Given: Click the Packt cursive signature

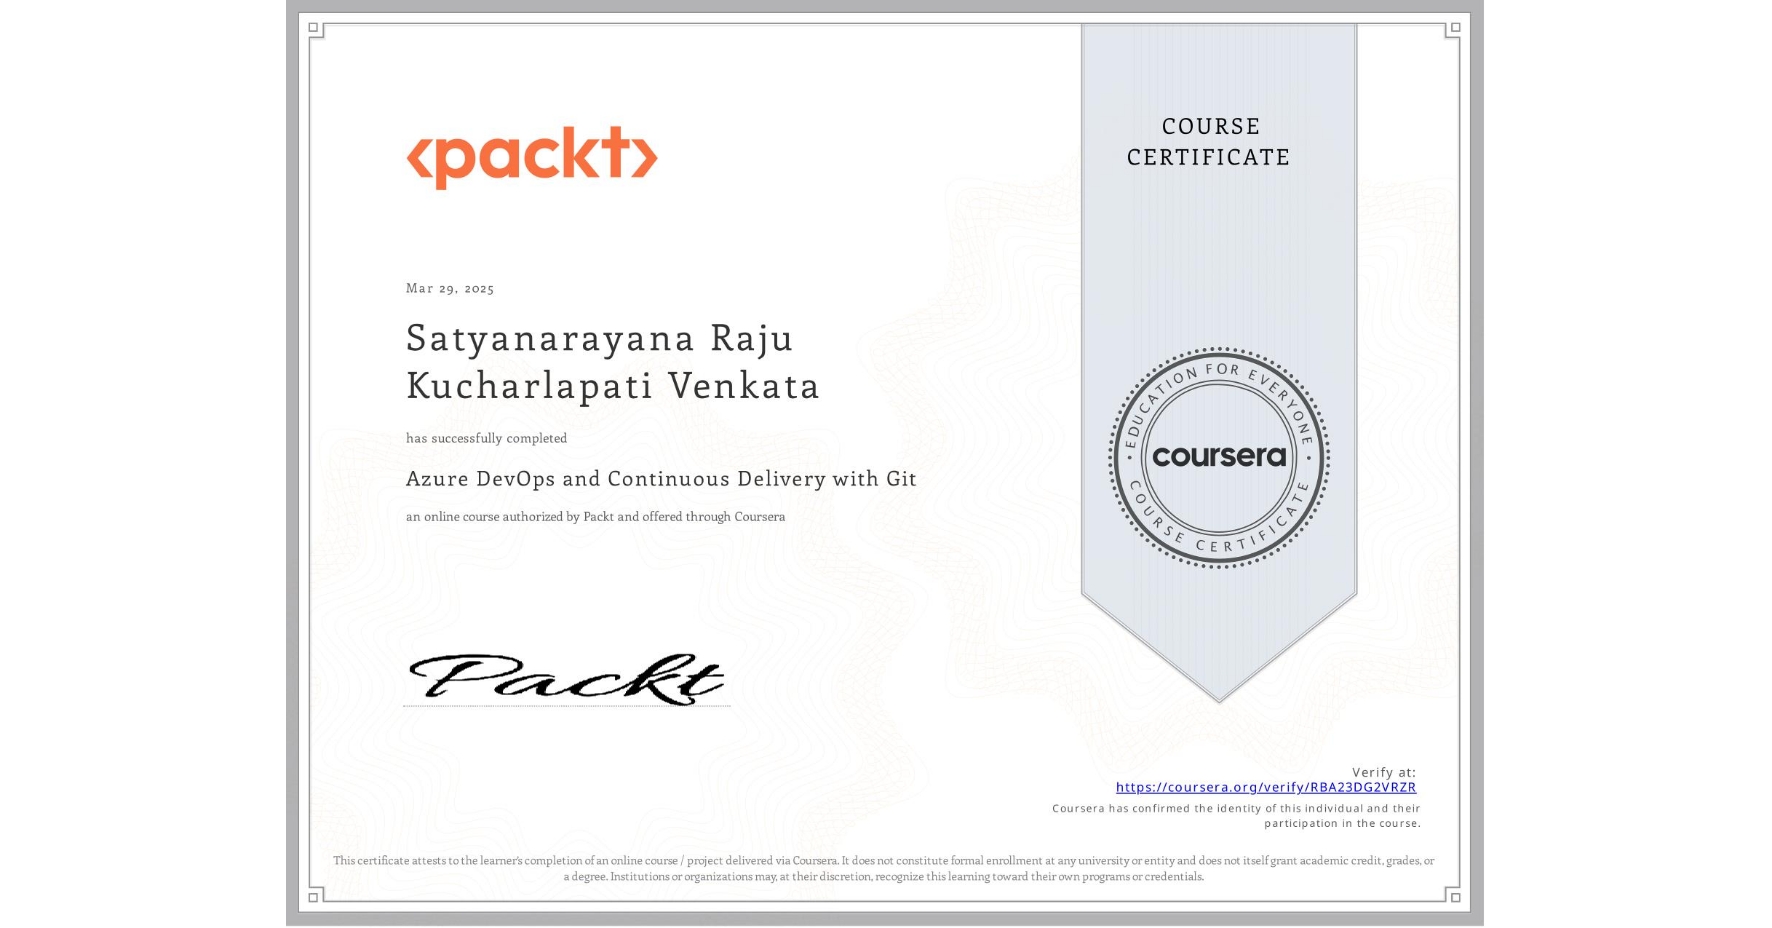Looking at the screenshot, I should [x=566, y=679].
